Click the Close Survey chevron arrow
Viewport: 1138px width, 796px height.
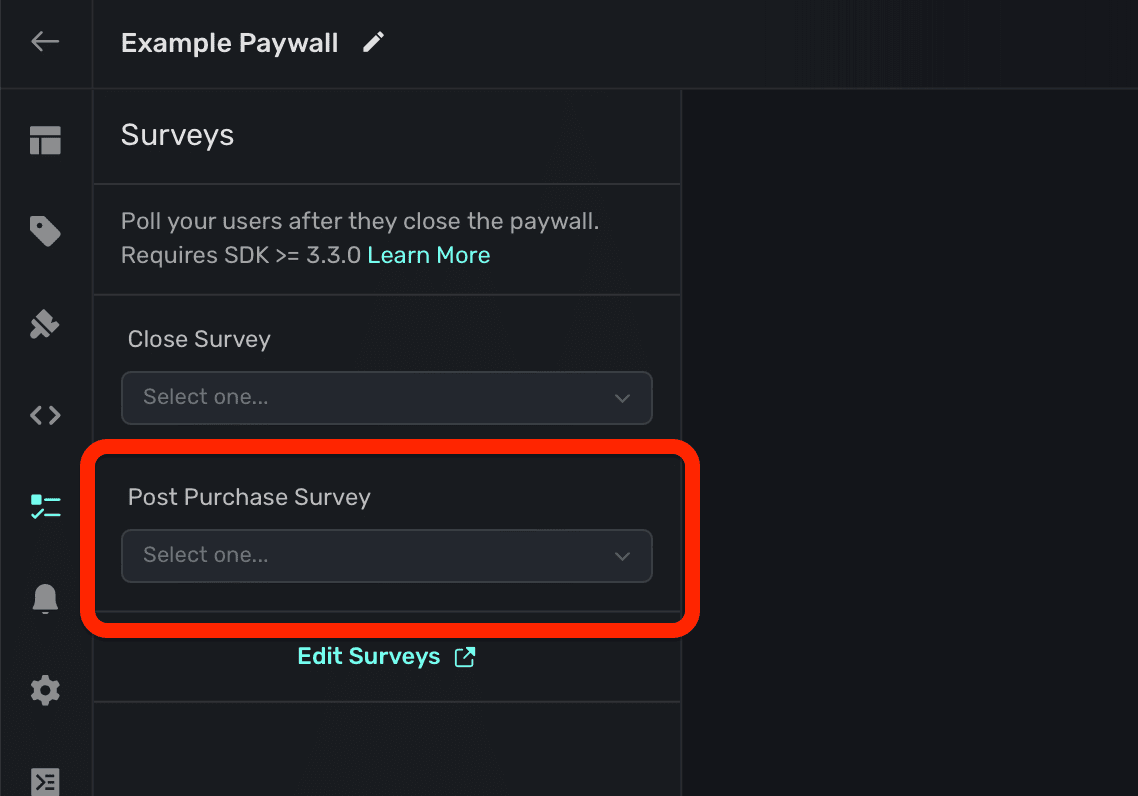point(622,398)
